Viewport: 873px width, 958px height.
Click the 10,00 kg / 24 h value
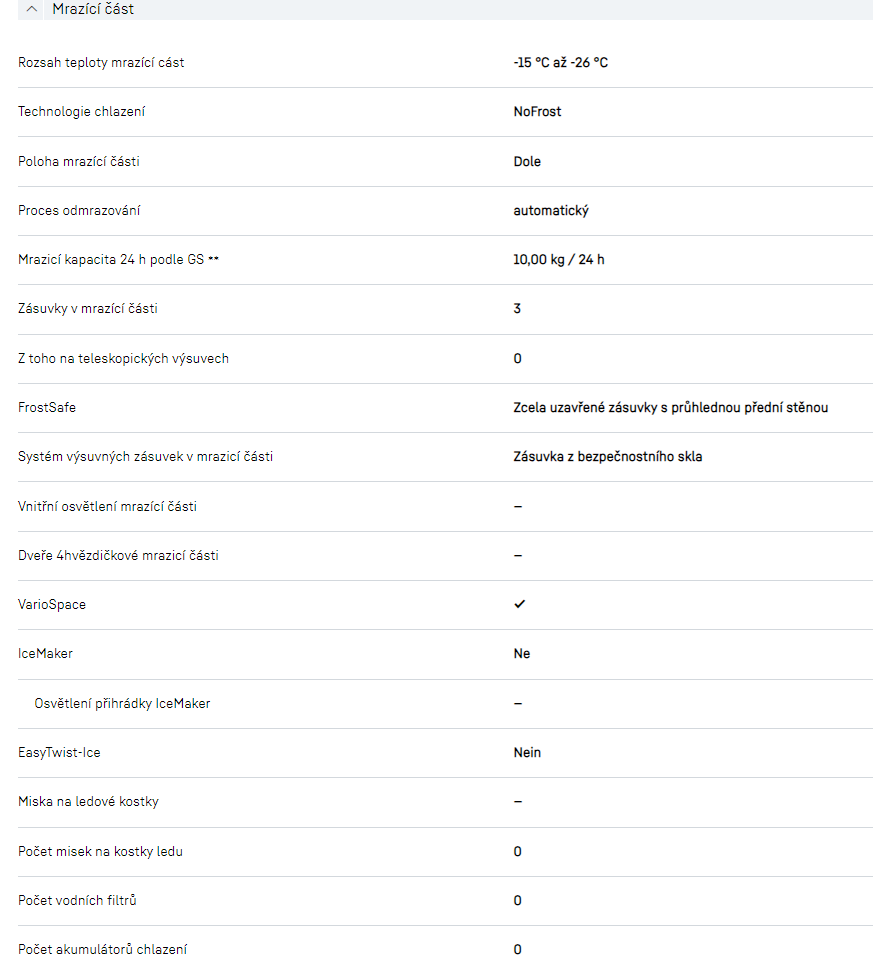(x=559, y=260)
